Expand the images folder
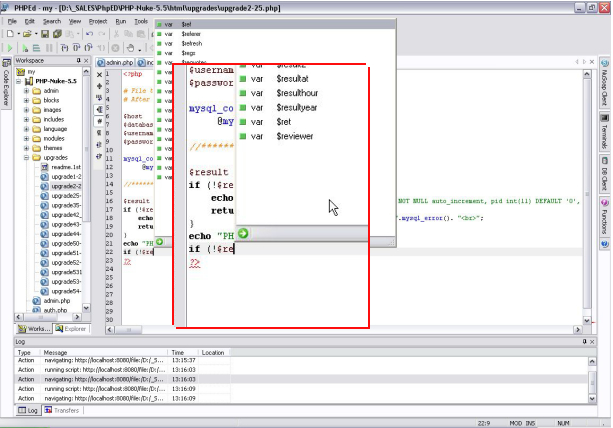 27,110
